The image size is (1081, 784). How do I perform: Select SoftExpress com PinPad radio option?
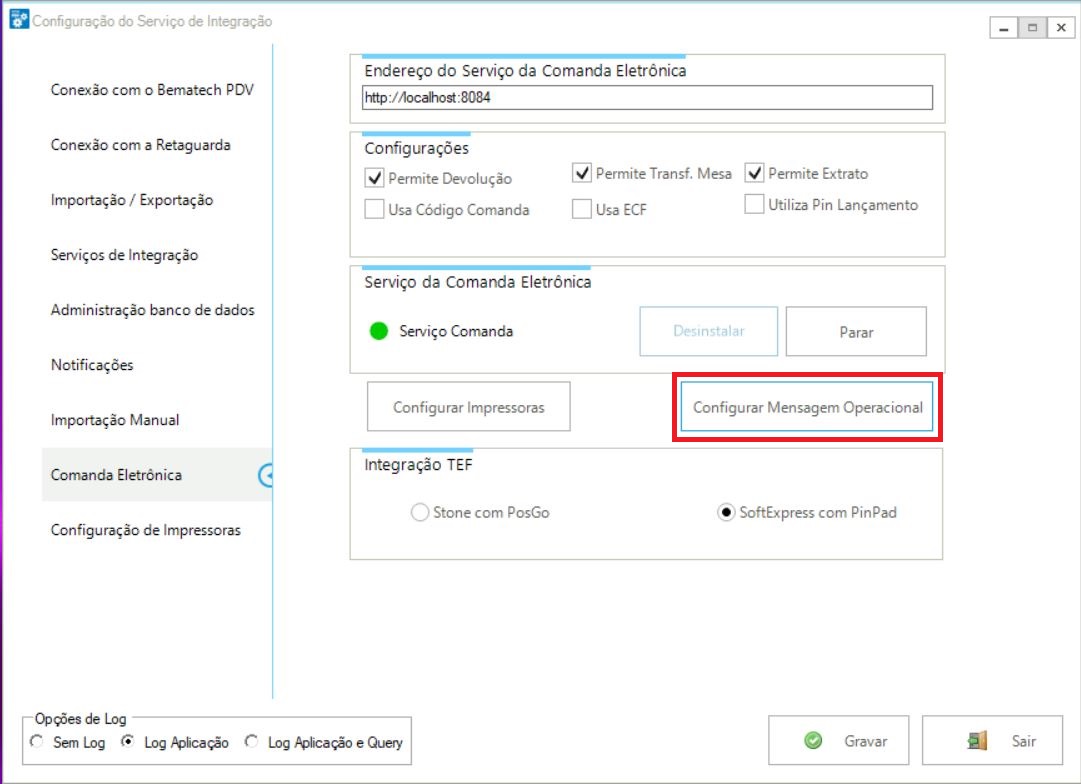[x=726, y=512]
